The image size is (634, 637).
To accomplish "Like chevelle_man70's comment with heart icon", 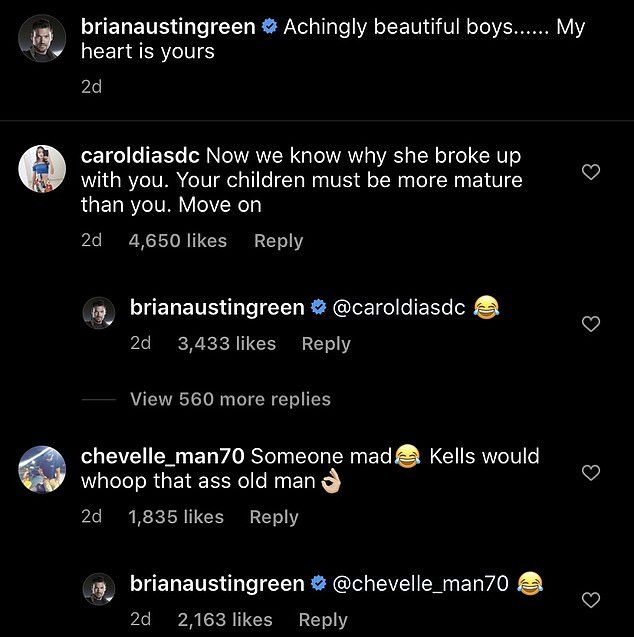I will (x=591, y=472).
